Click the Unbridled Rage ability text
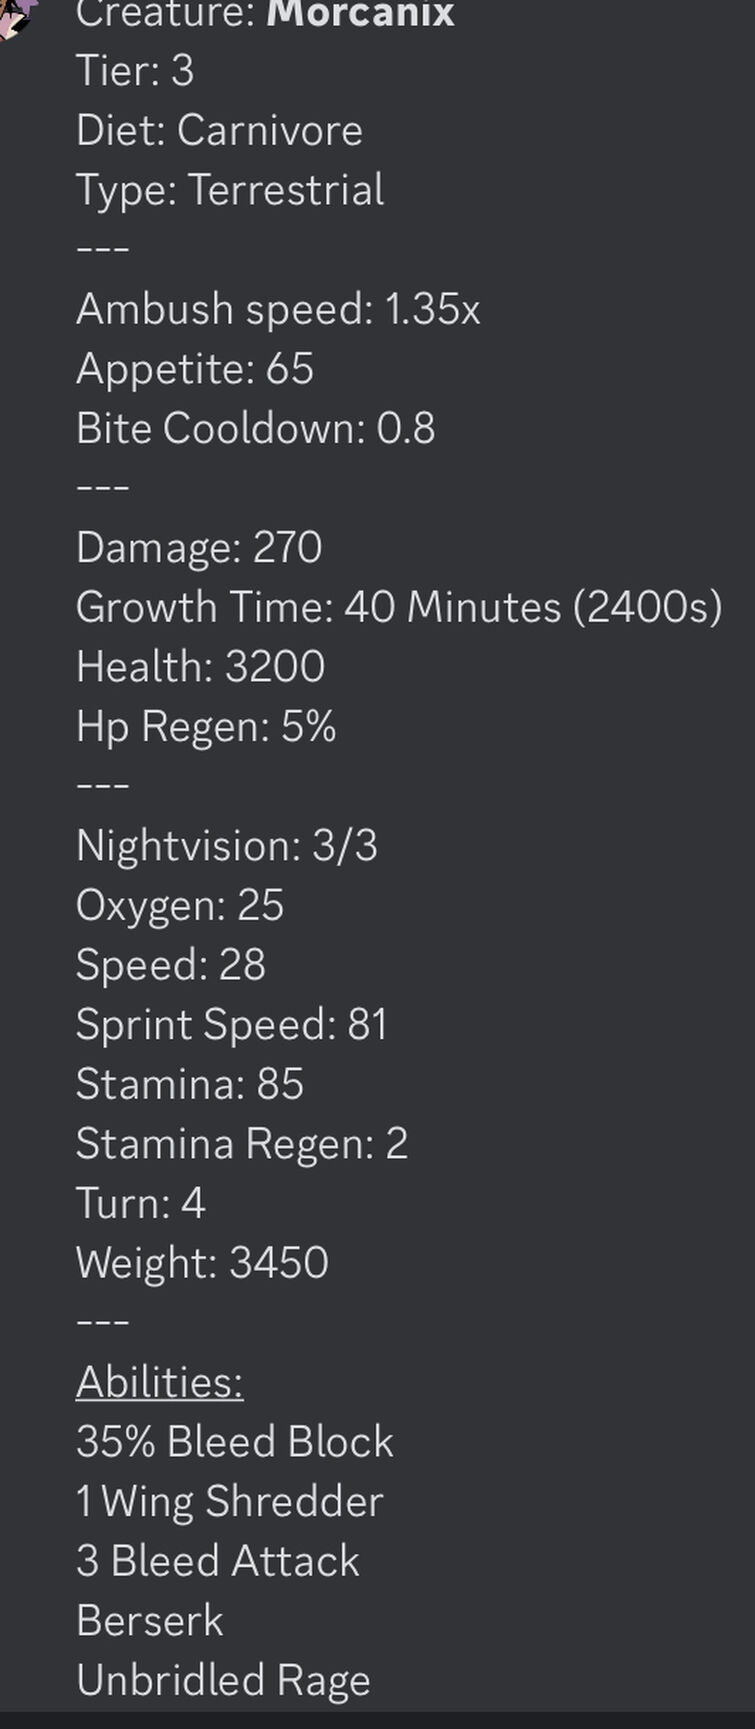Image resolution: width=755 pixels, height=1729 pixels. pos(223,1680)
